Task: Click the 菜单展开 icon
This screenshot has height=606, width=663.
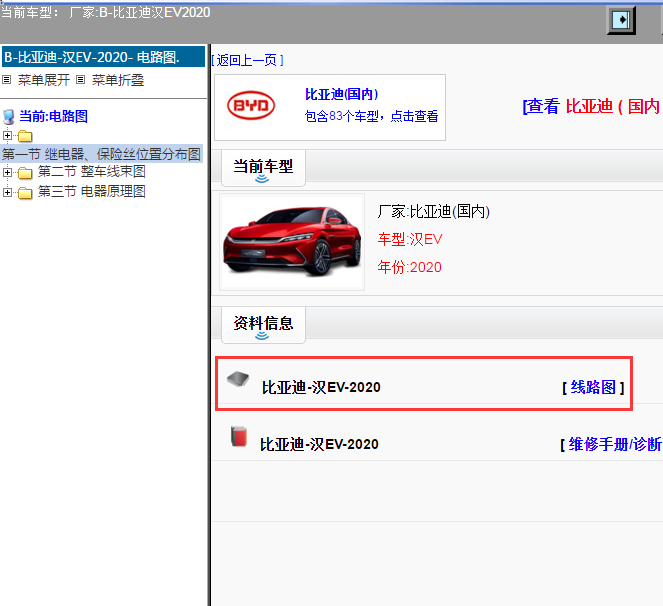Action: (x=6, y=80)
